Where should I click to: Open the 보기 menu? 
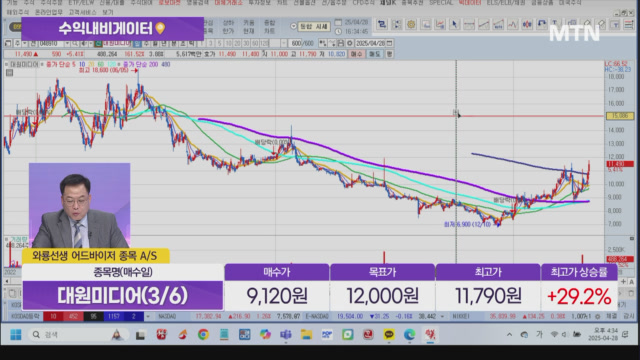click(108, 12)
